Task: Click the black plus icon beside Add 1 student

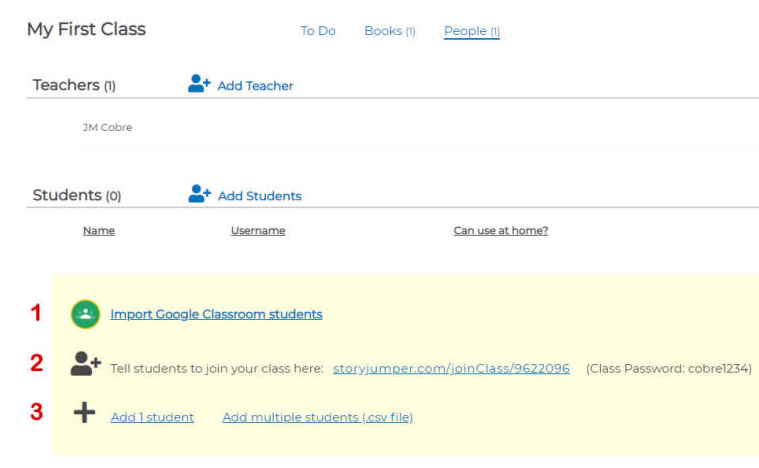Action: (85, 415)
